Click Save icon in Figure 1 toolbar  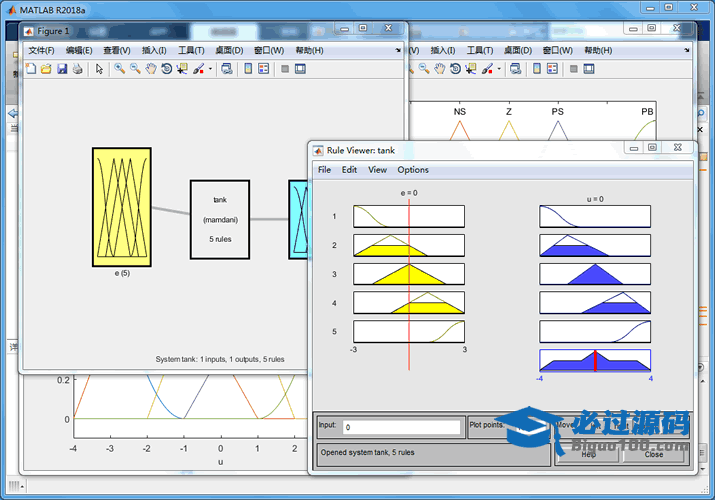click(62, 69)
